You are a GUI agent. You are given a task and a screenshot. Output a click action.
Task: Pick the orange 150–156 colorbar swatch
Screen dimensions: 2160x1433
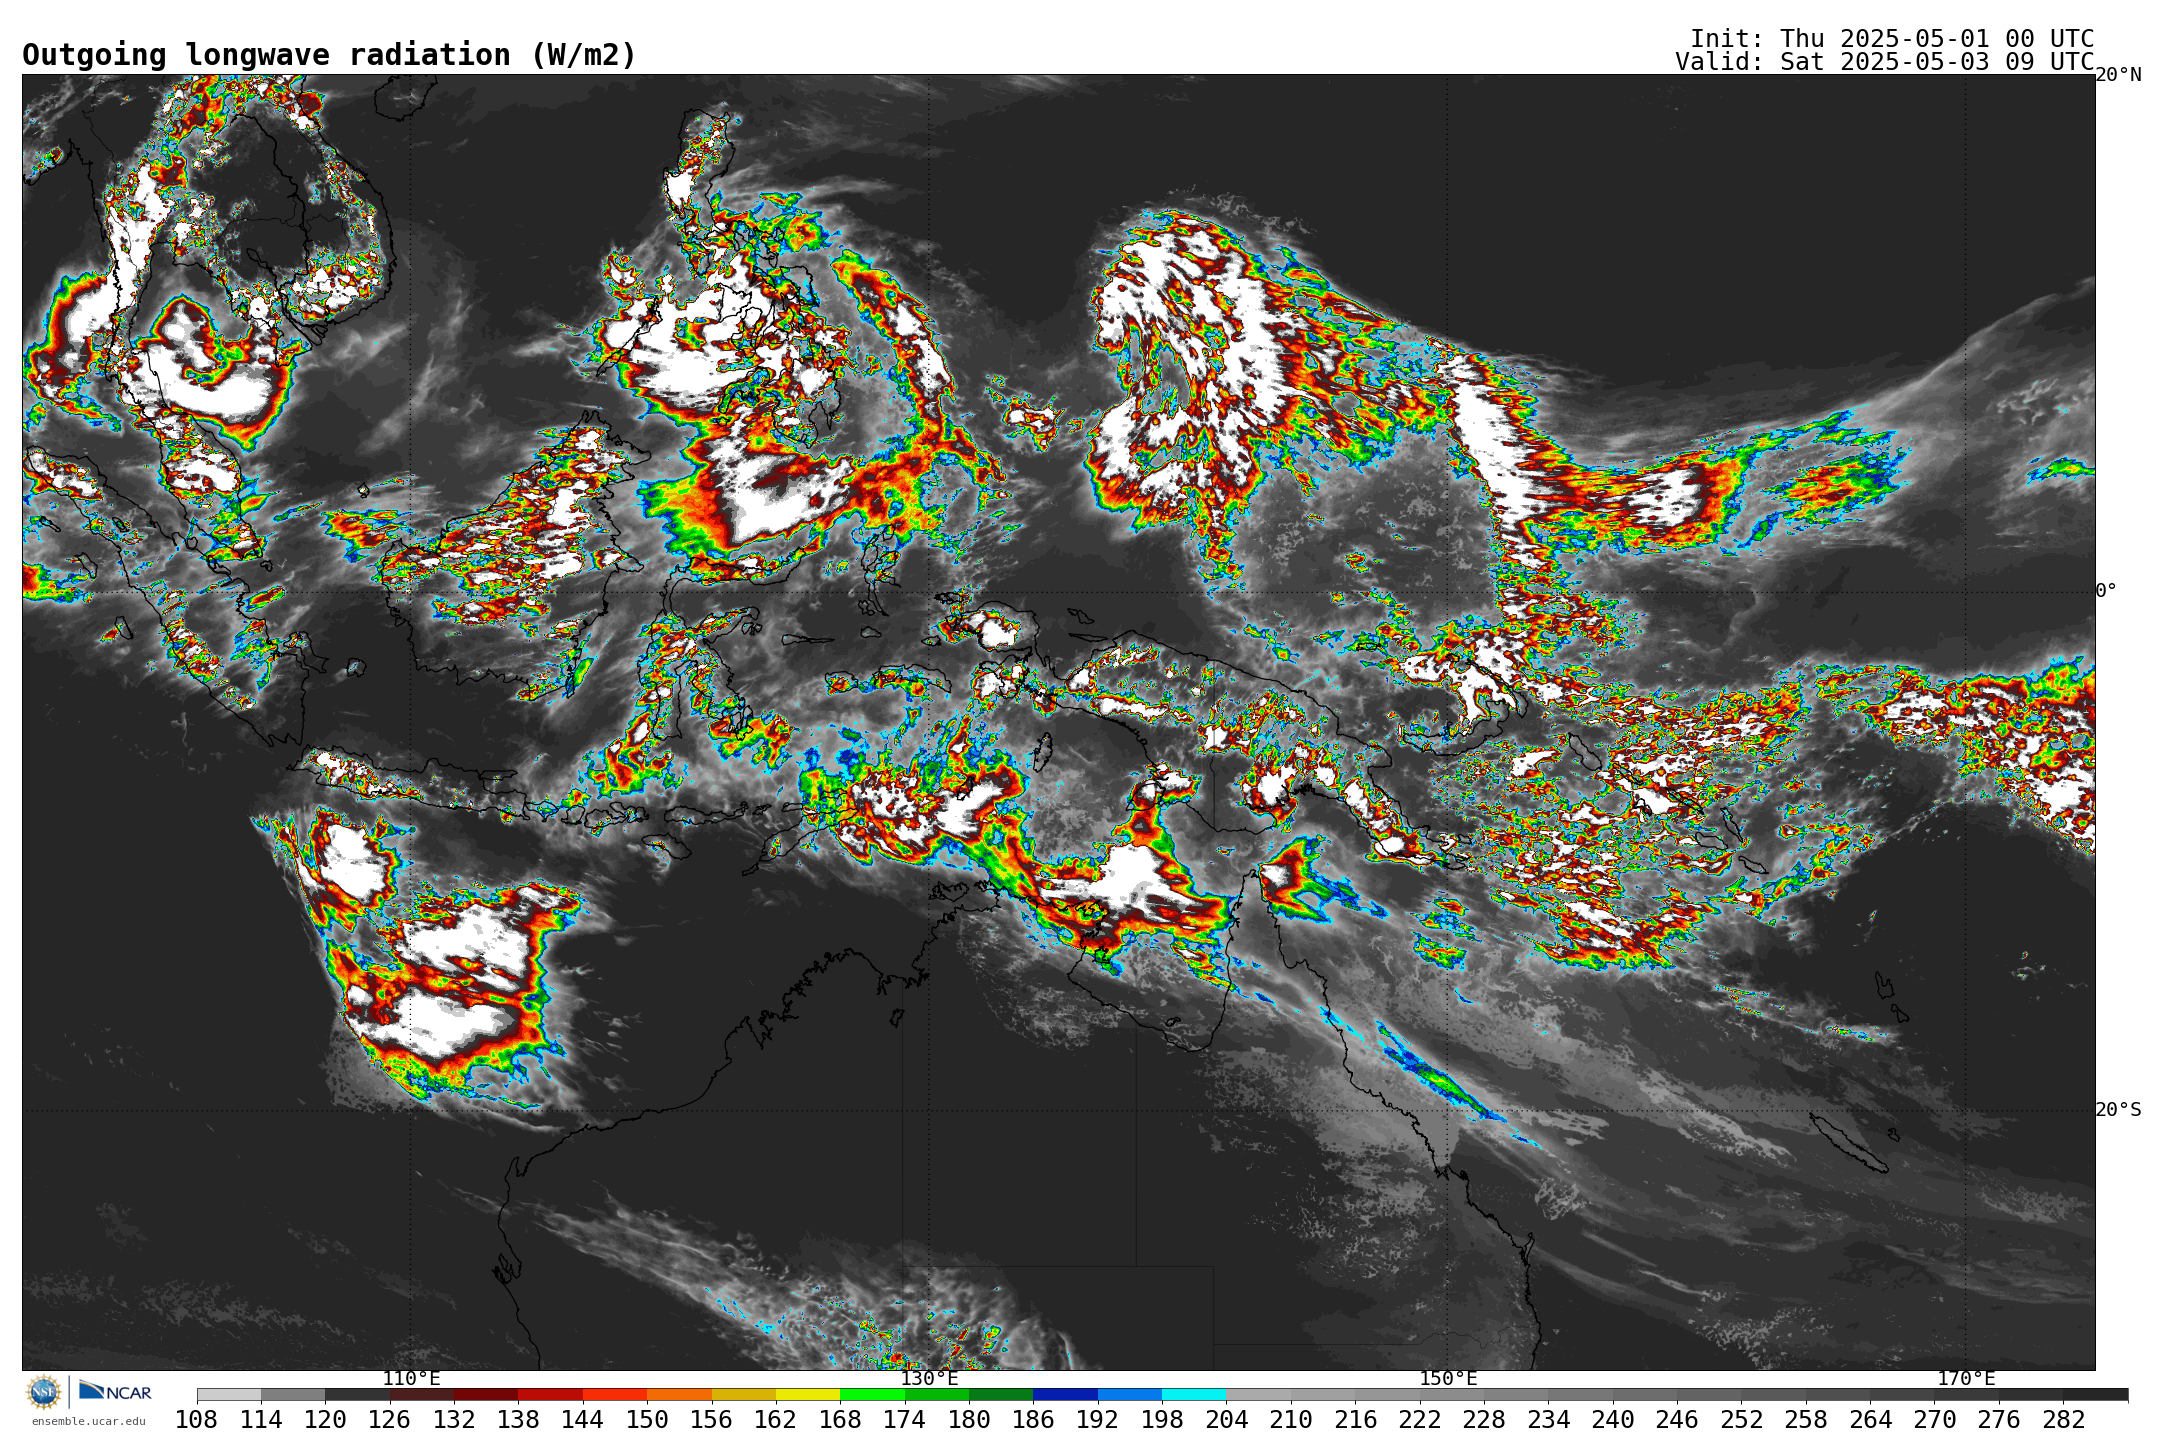click(679, 1395)
